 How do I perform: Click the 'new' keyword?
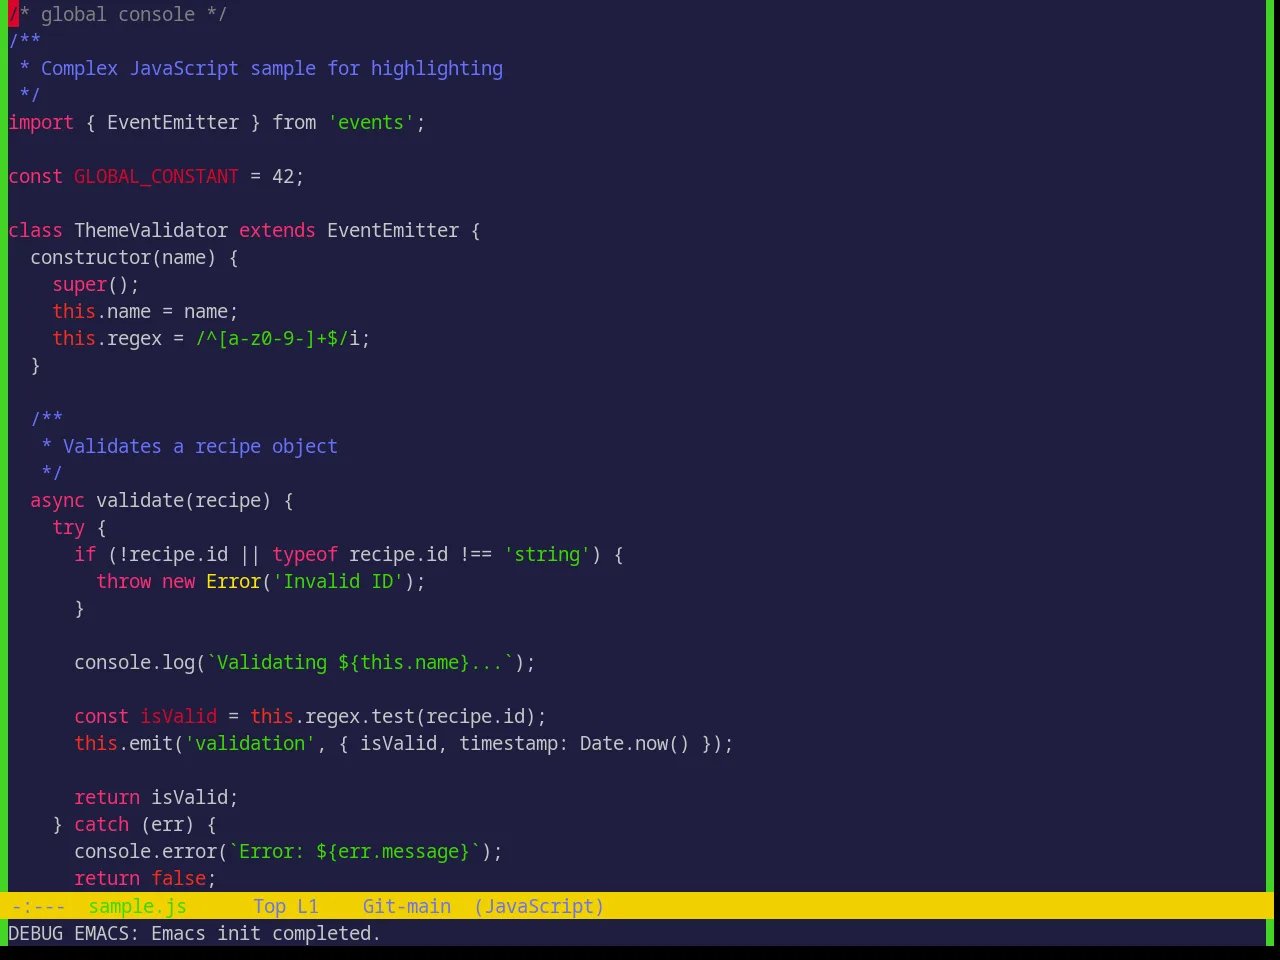tap(178, 581)
